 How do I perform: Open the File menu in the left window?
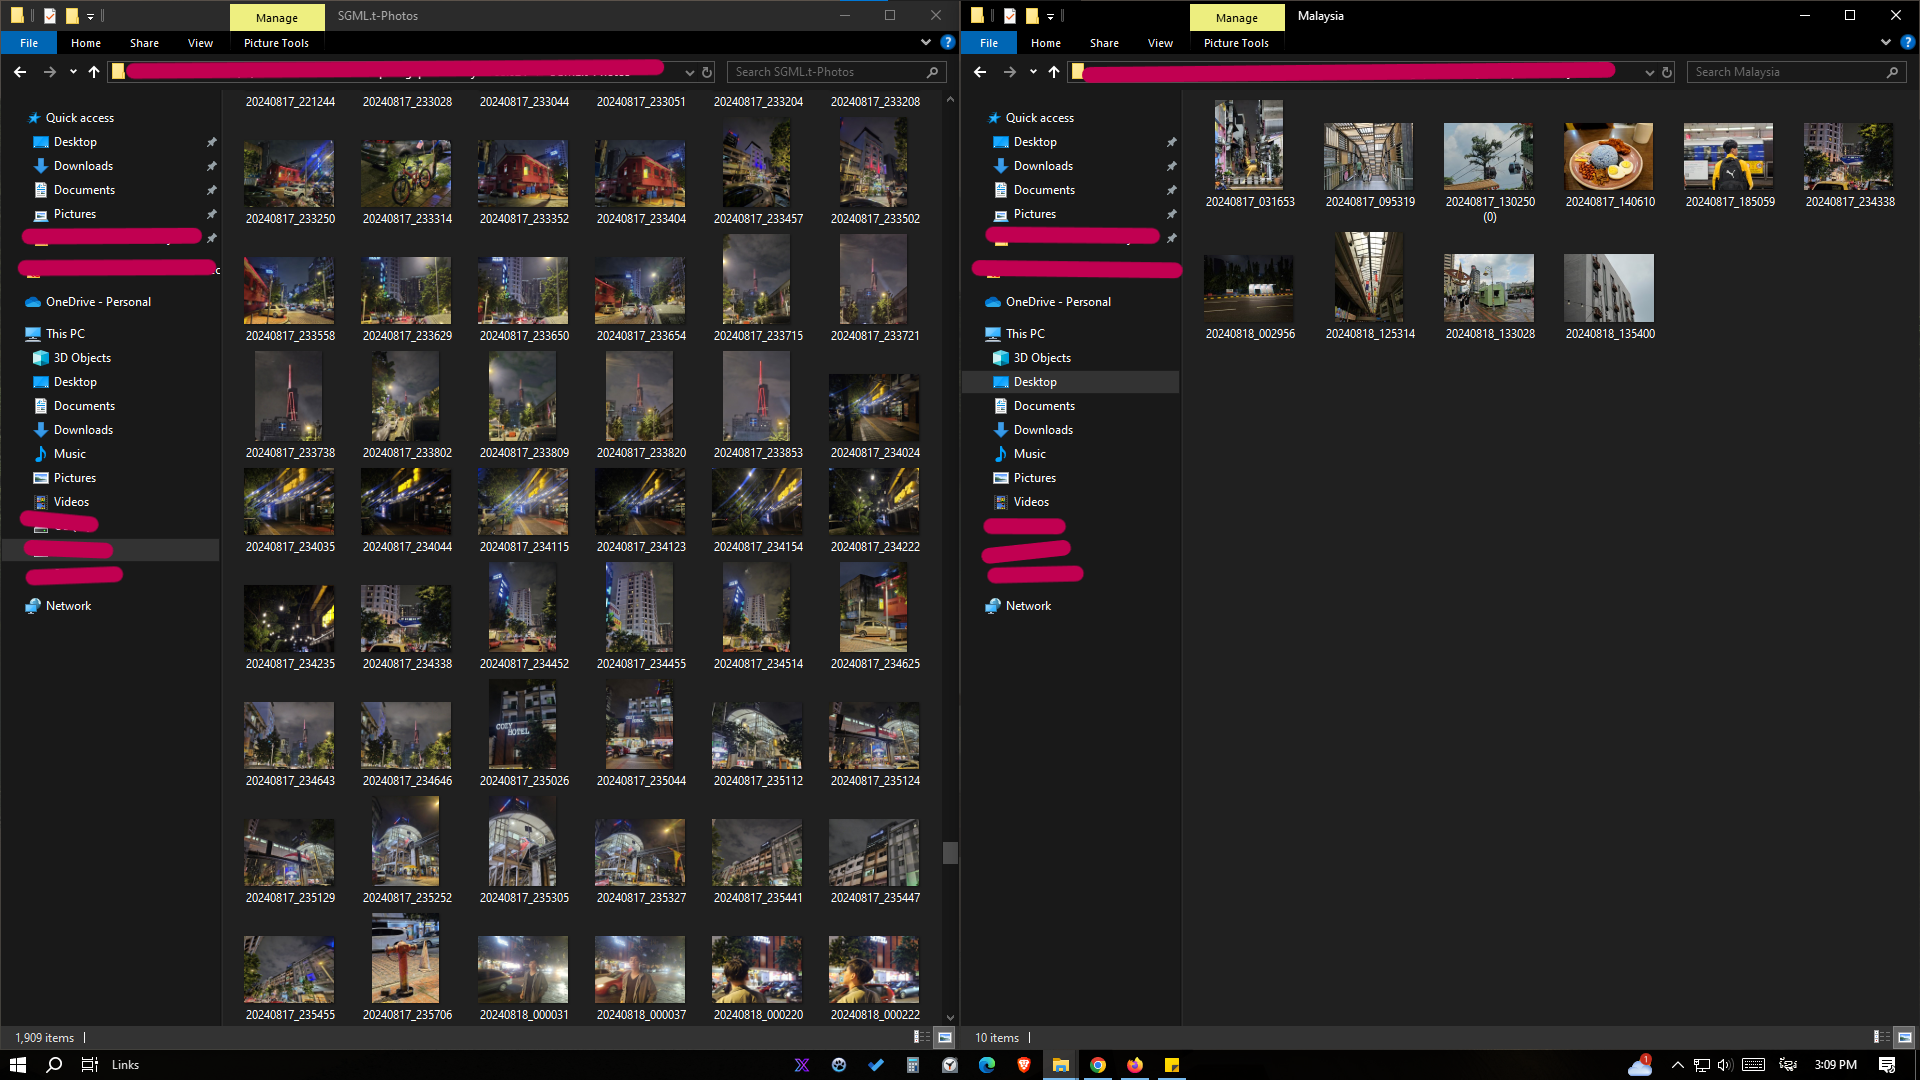coord(29,43)
